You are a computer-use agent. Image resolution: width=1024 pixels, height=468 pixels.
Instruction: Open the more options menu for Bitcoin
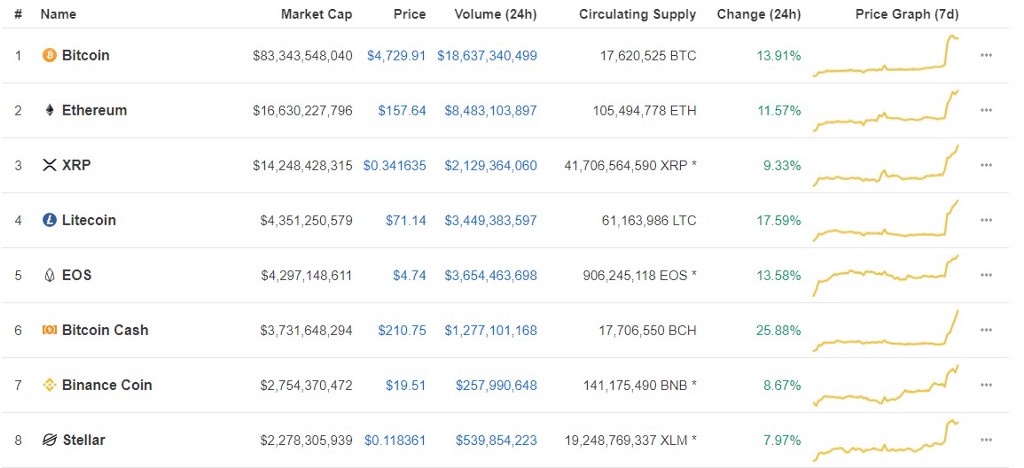pyautogui.click(x=986, y=55)
